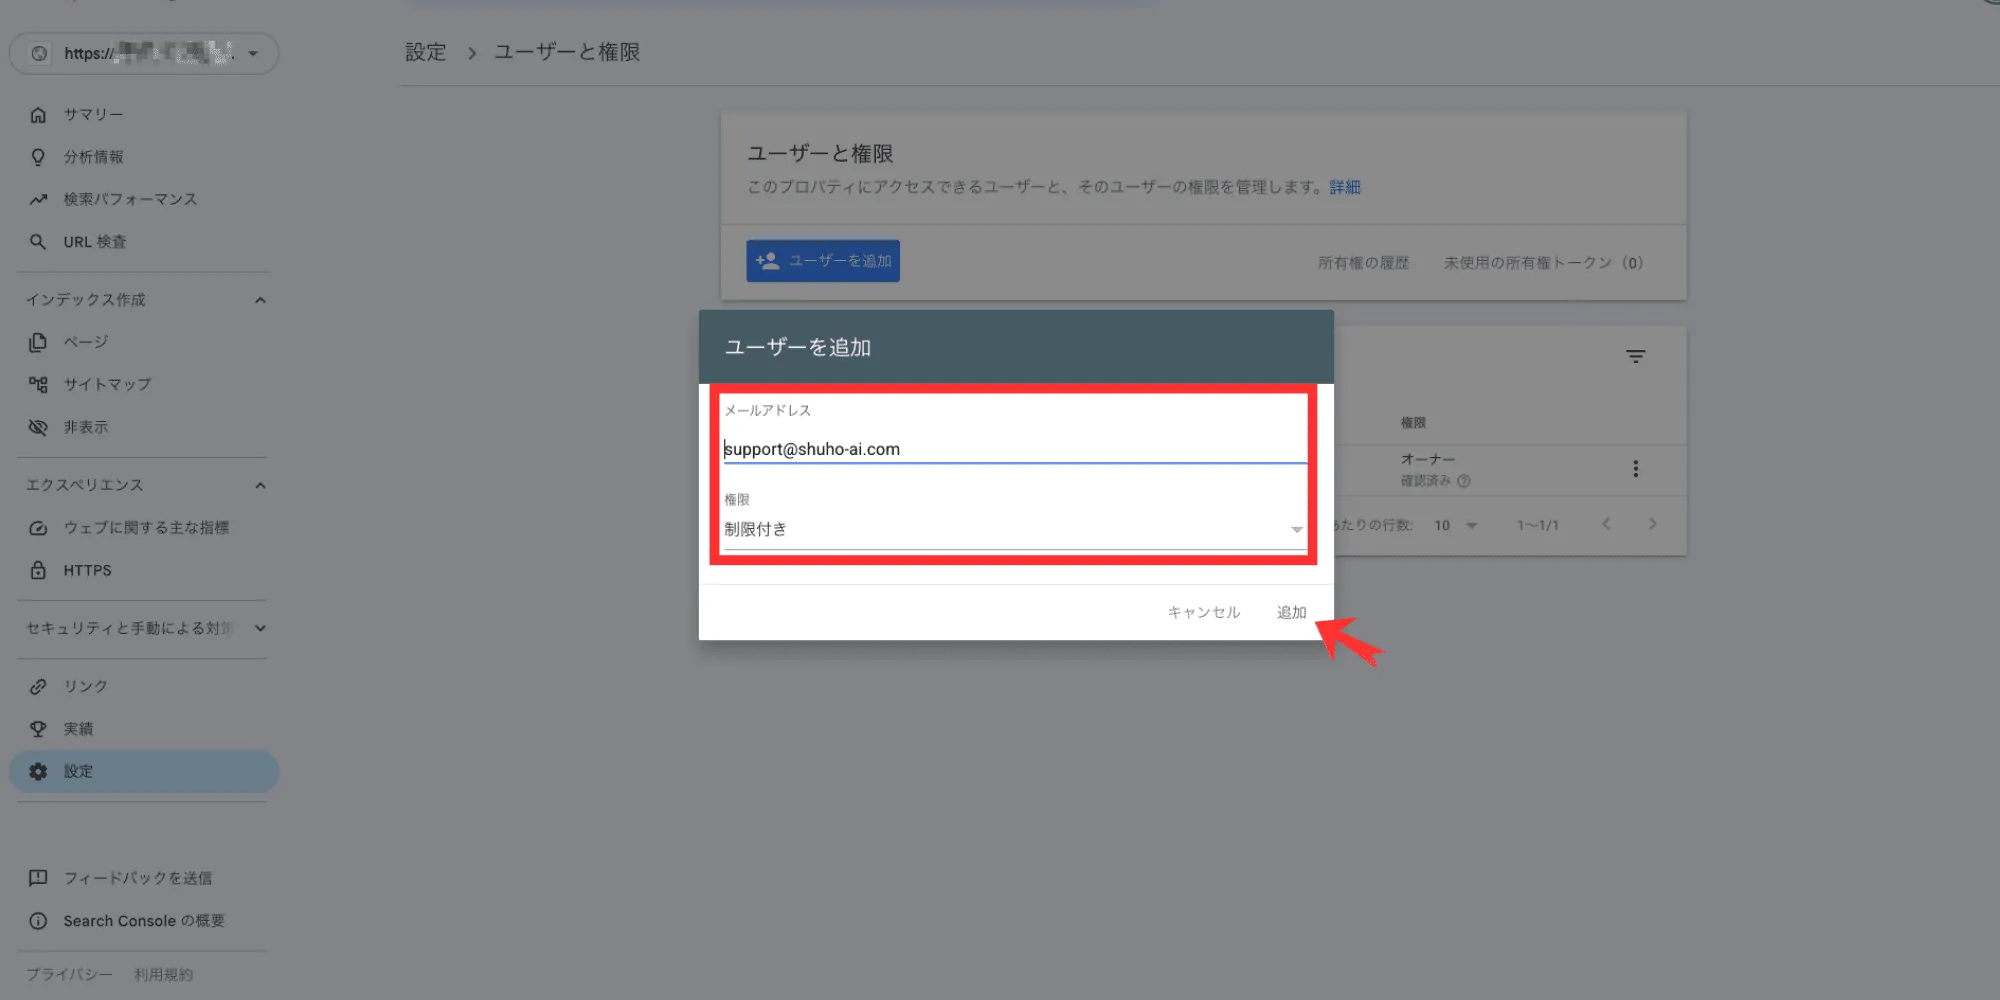The image size is (2000, 1000).
Task: Open 検索パフォーマンス report
Action: tap(130, 200)
